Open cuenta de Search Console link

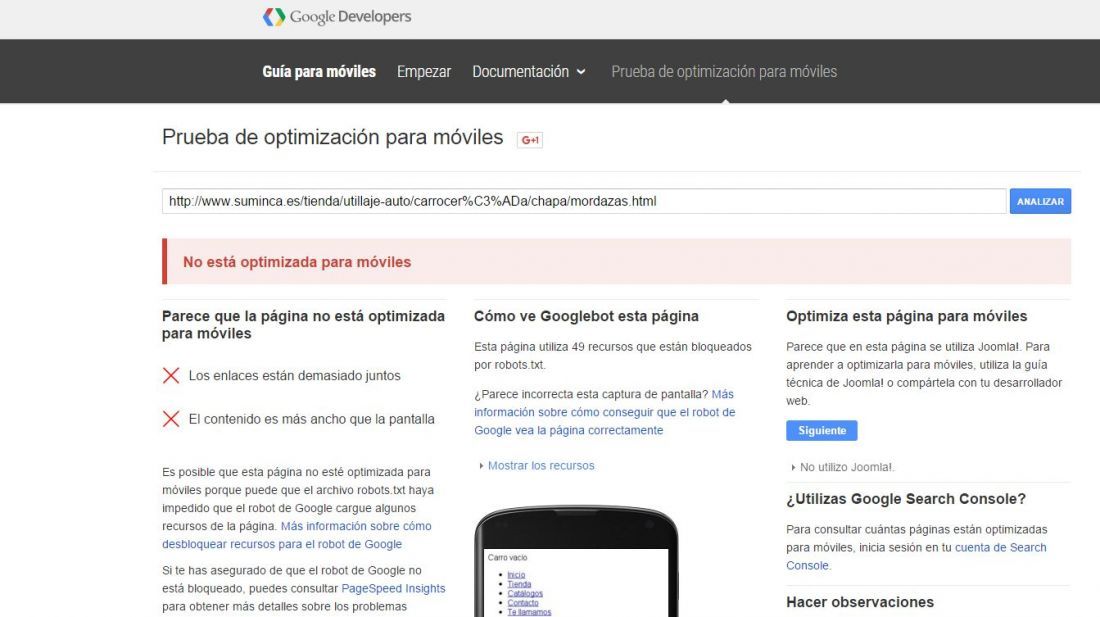[x=916, y=556]
